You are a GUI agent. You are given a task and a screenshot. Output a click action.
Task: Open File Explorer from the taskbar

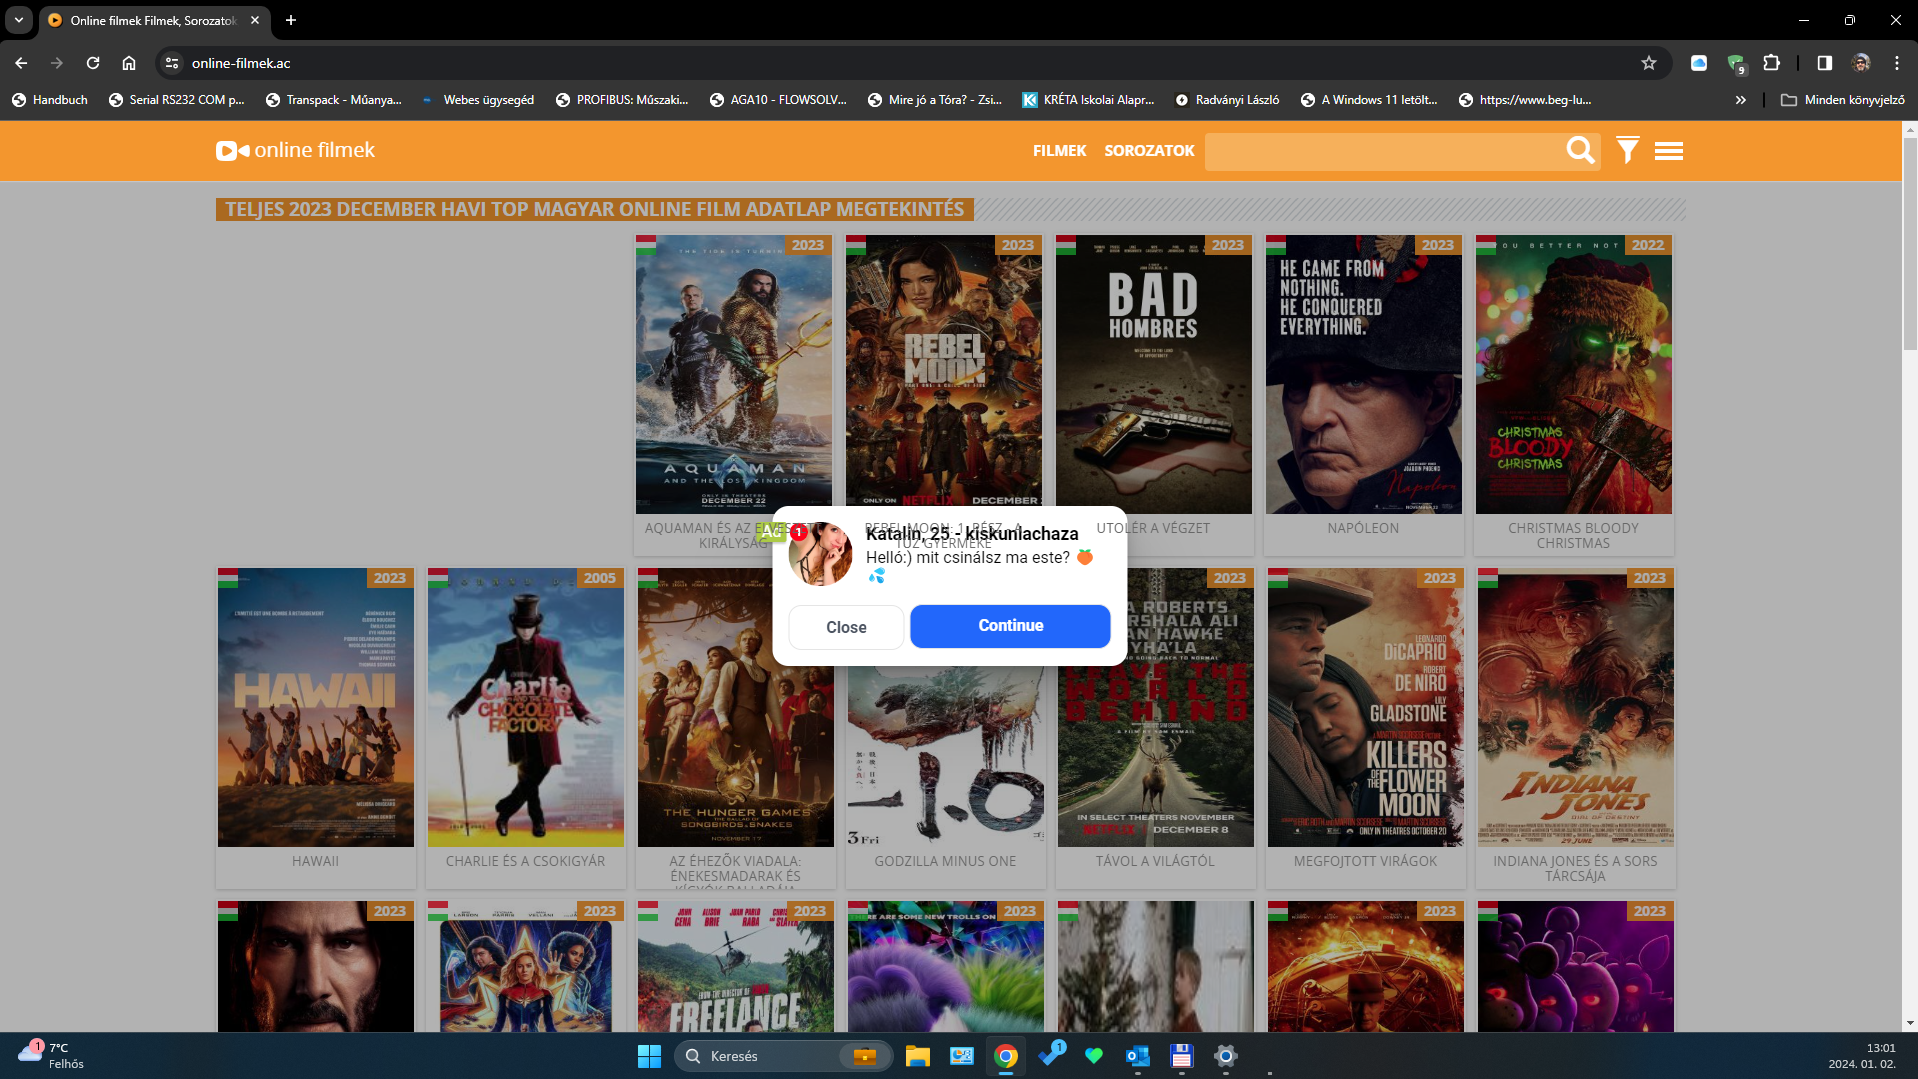[x=917, y=1056]
